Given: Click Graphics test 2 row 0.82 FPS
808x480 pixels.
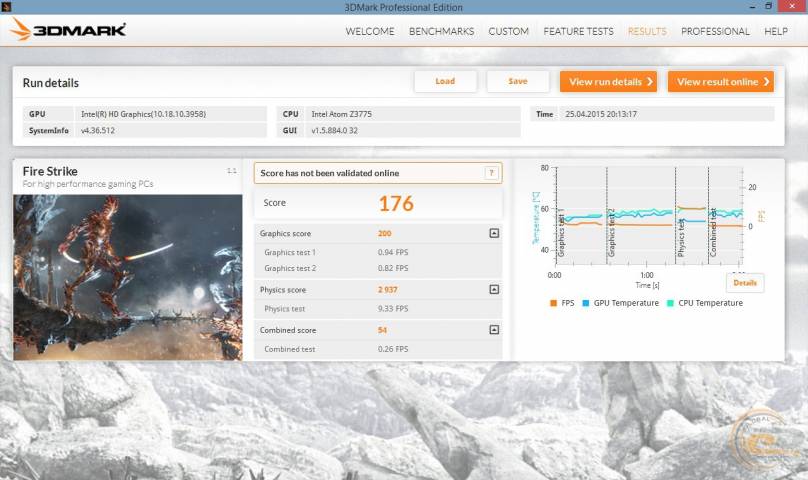Looking at the screenshot, I should 378,268.
